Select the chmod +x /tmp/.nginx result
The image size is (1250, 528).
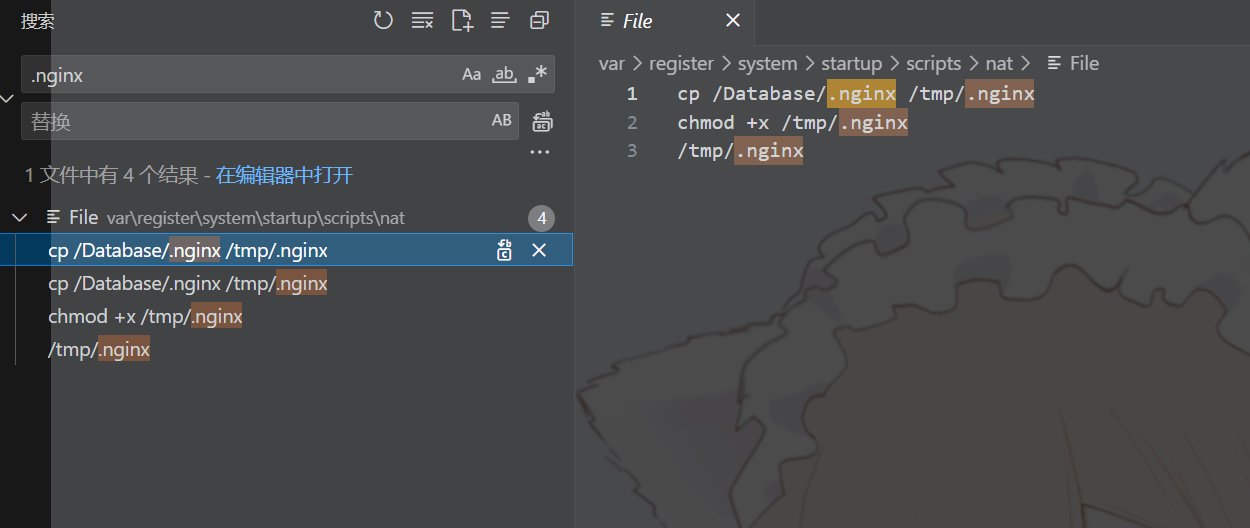pos(145,317)
